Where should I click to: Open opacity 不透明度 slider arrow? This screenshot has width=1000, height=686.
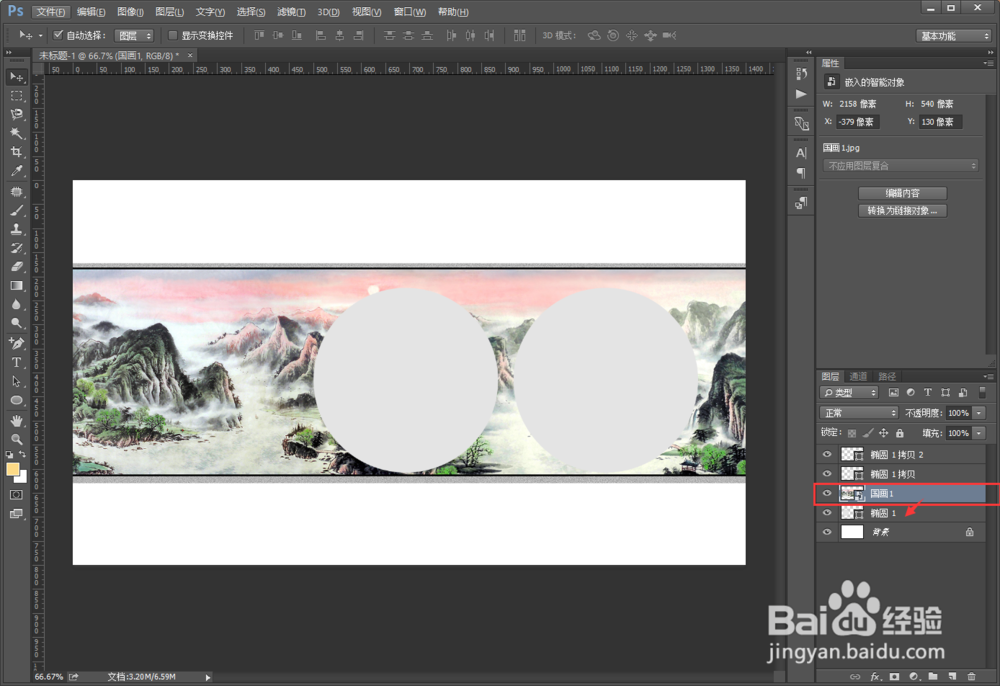(x=979, y=413)
